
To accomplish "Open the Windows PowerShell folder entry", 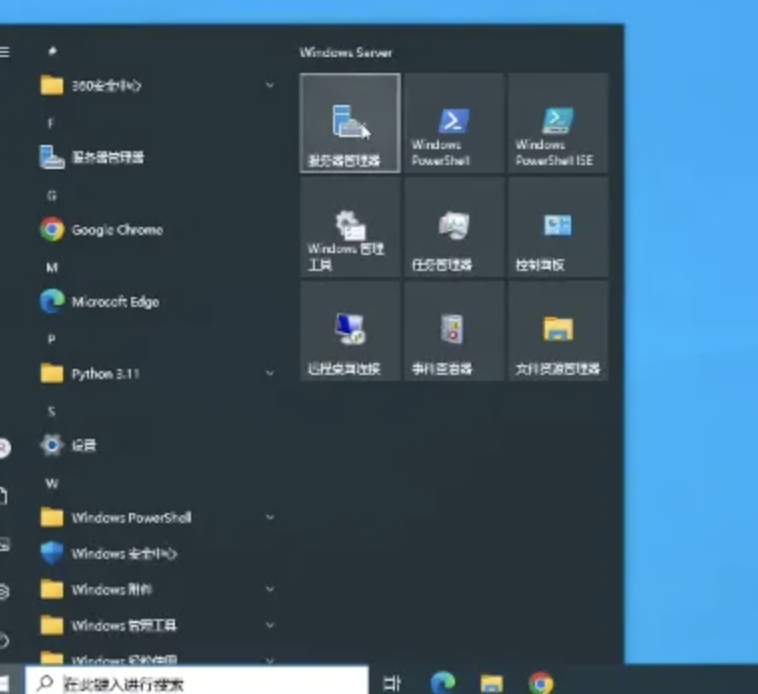I will pyautogui.click(x=157, y=517).
